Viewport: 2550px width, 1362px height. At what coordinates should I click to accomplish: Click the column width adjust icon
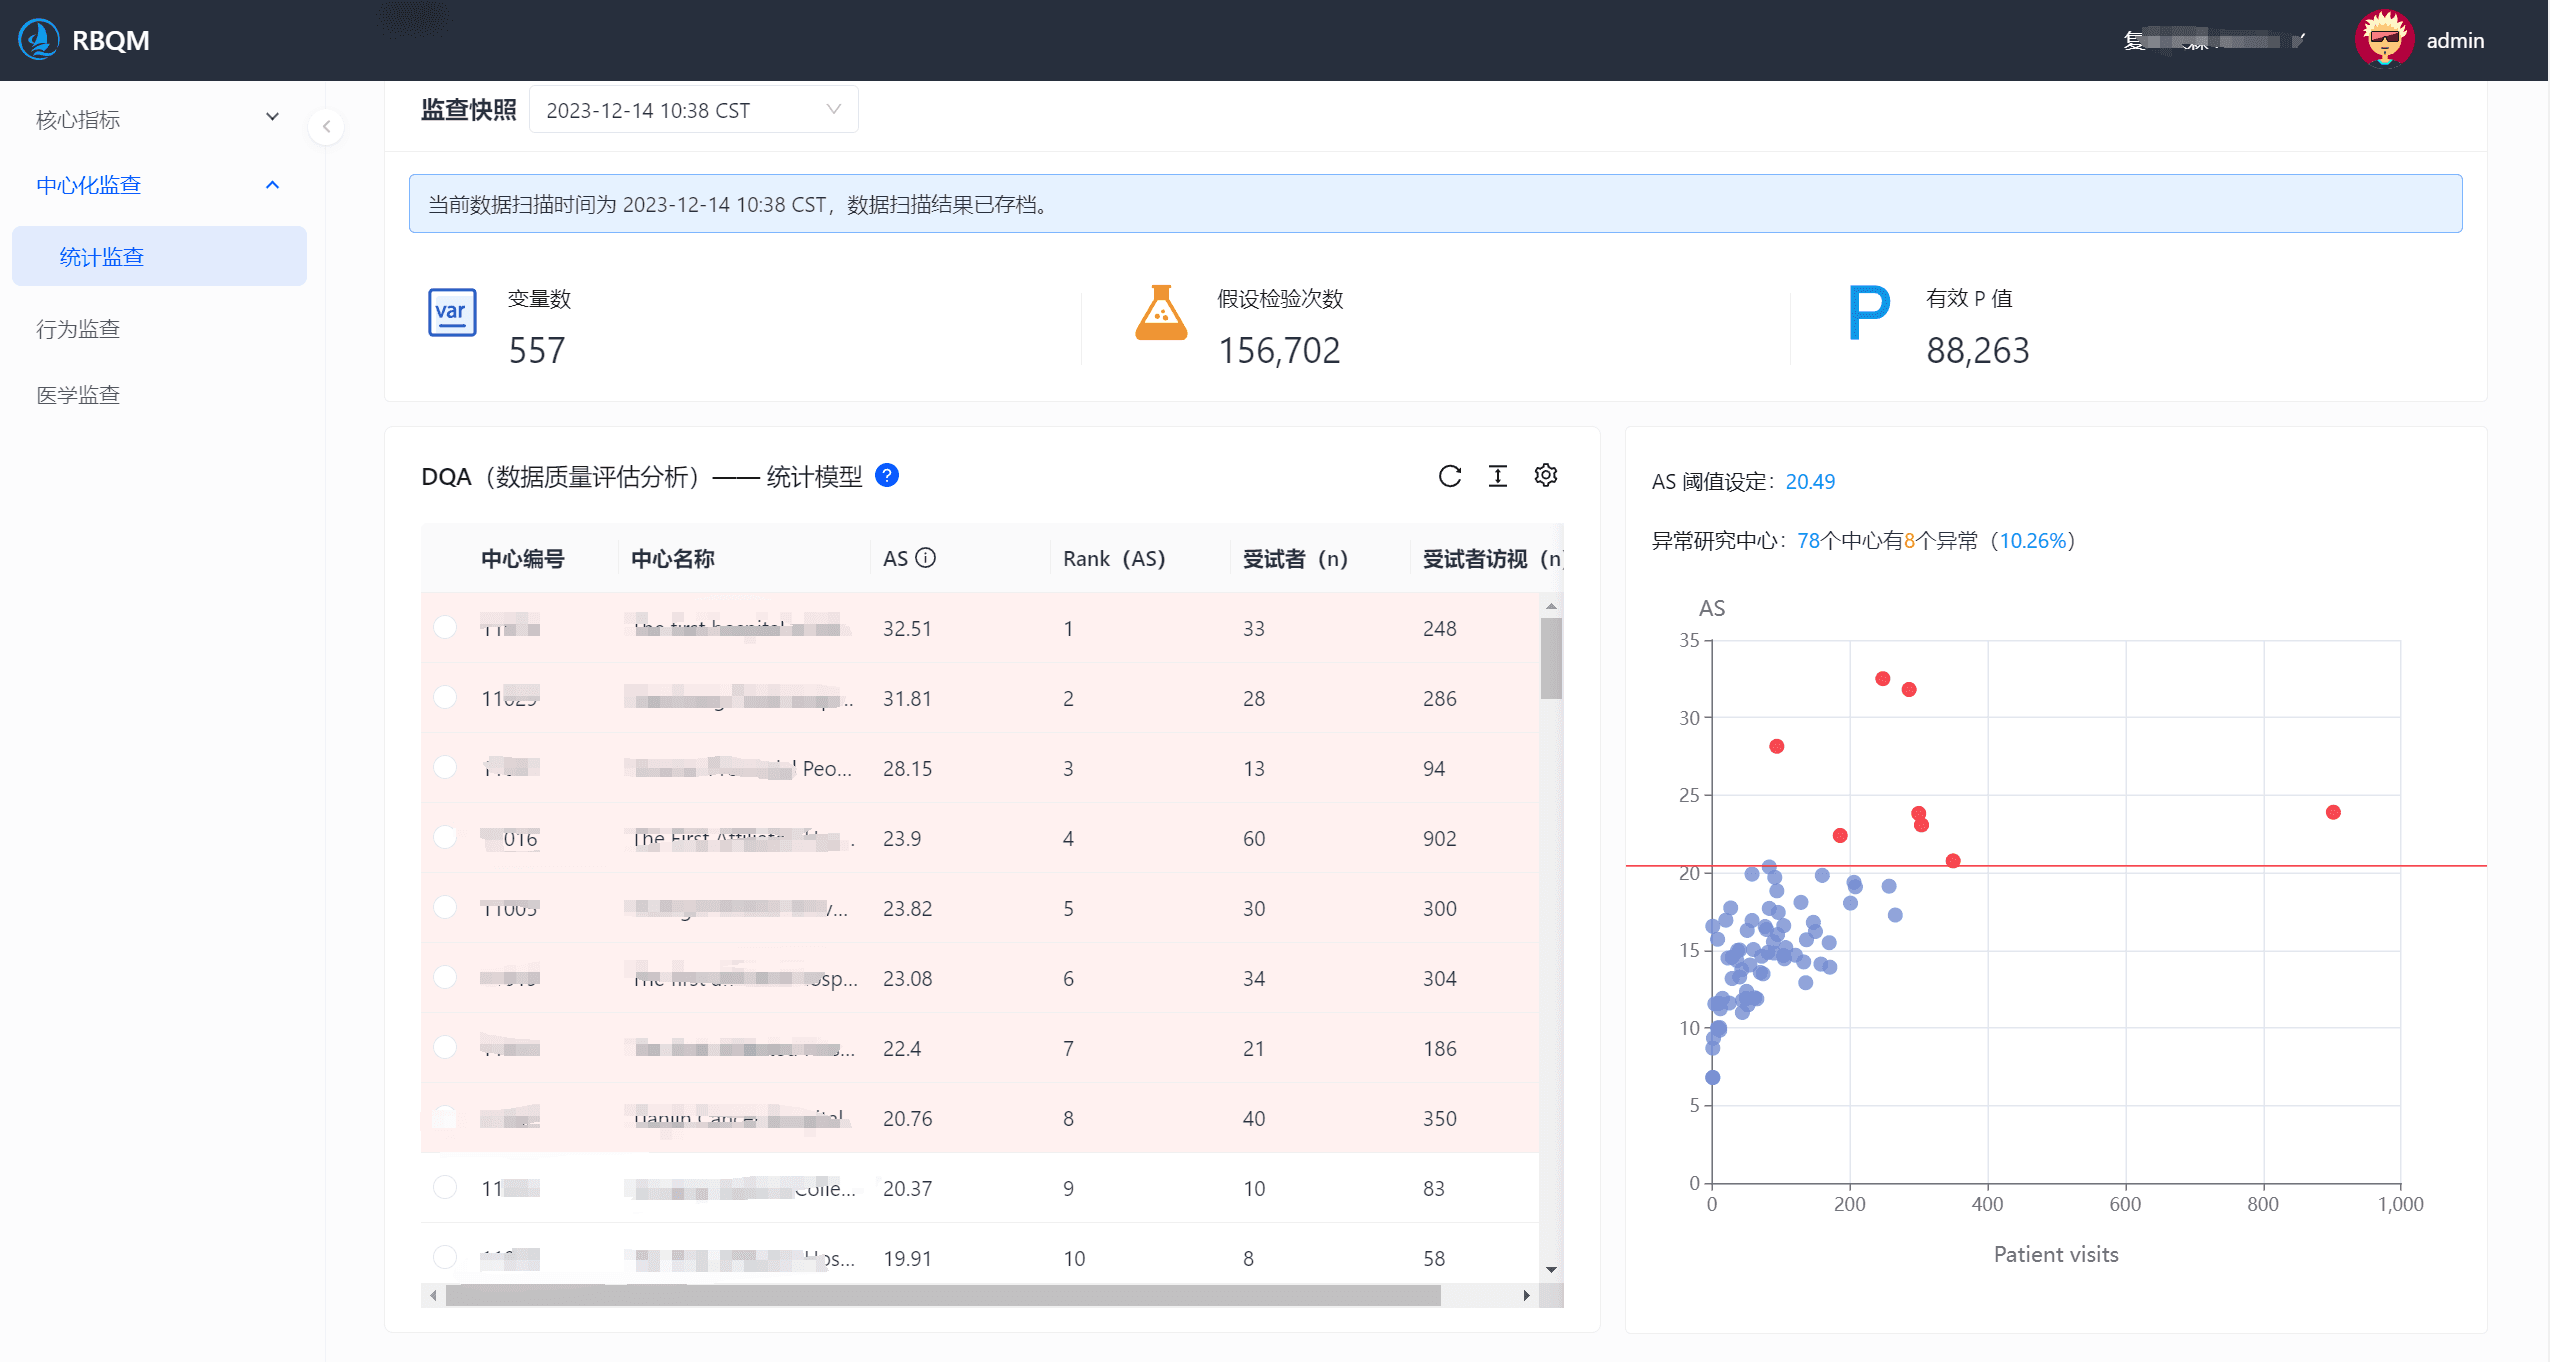(x=1497, y=476)
